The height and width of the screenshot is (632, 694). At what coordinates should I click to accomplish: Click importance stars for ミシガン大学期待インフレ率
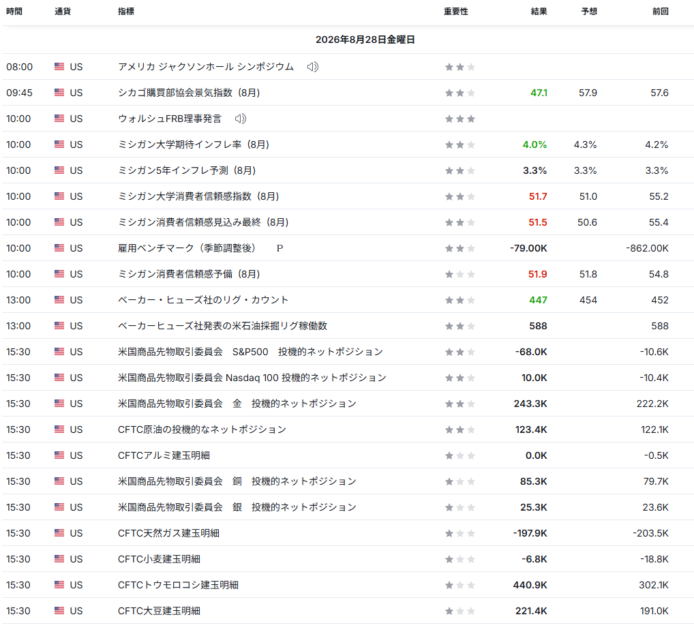point(460,145)
